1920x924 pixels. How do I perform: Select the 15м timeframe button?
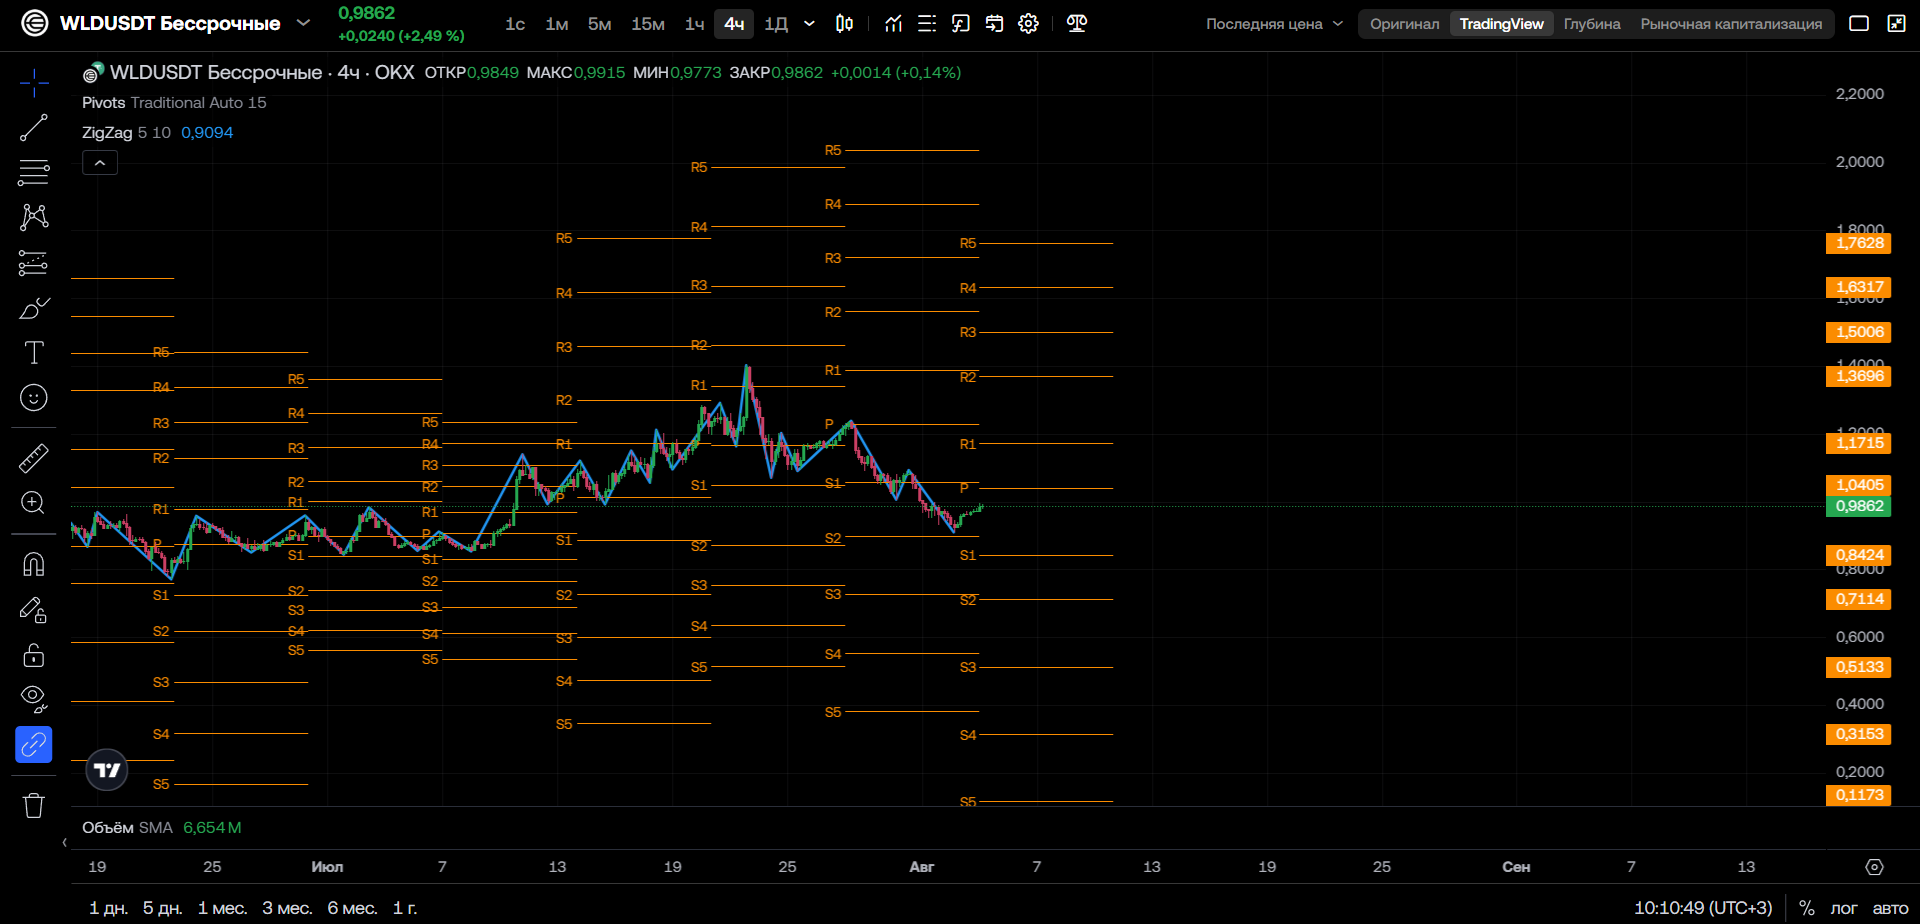point(648,23)
